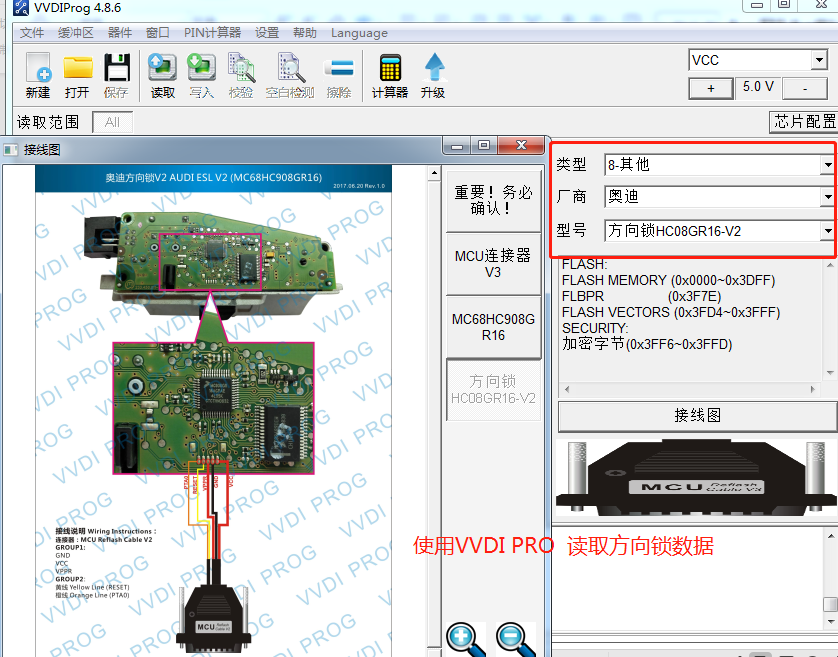This screenshot has height=657, width=838.
Task: Select the 重要！务必确认！ tab
Action: pos(493,200)
